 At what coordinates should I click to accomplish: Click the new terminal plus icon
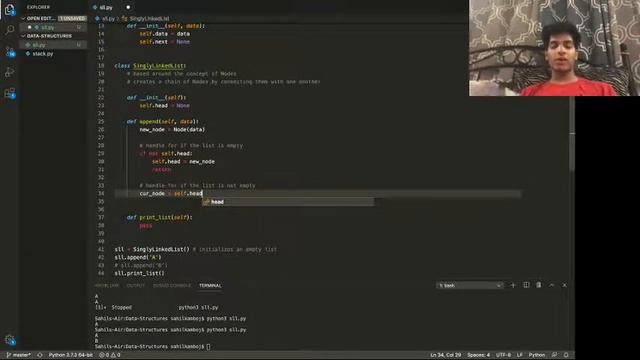tap(513, 285)
